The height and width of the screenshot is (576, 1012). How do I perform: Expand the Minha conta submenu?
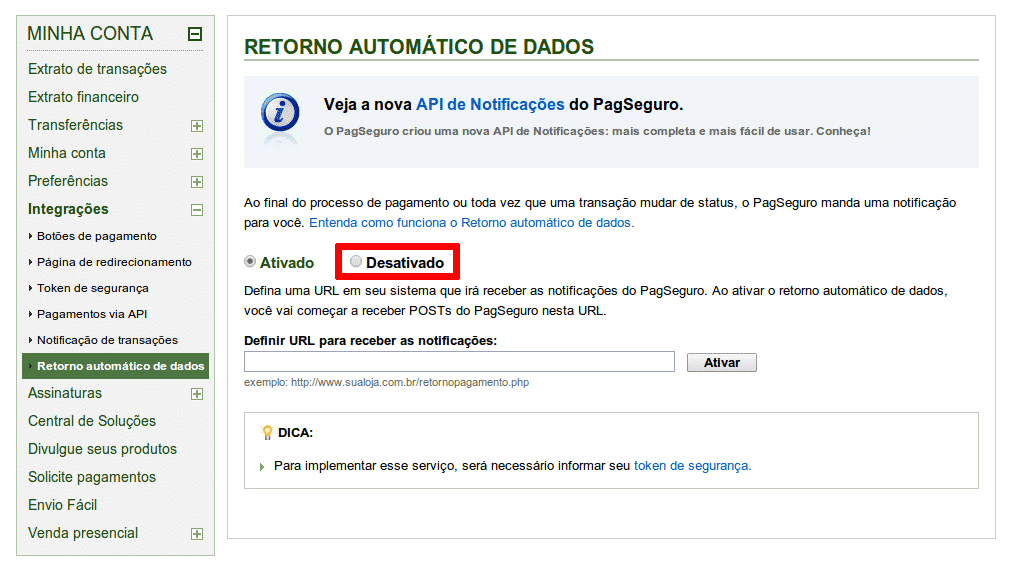click(197, 154)
